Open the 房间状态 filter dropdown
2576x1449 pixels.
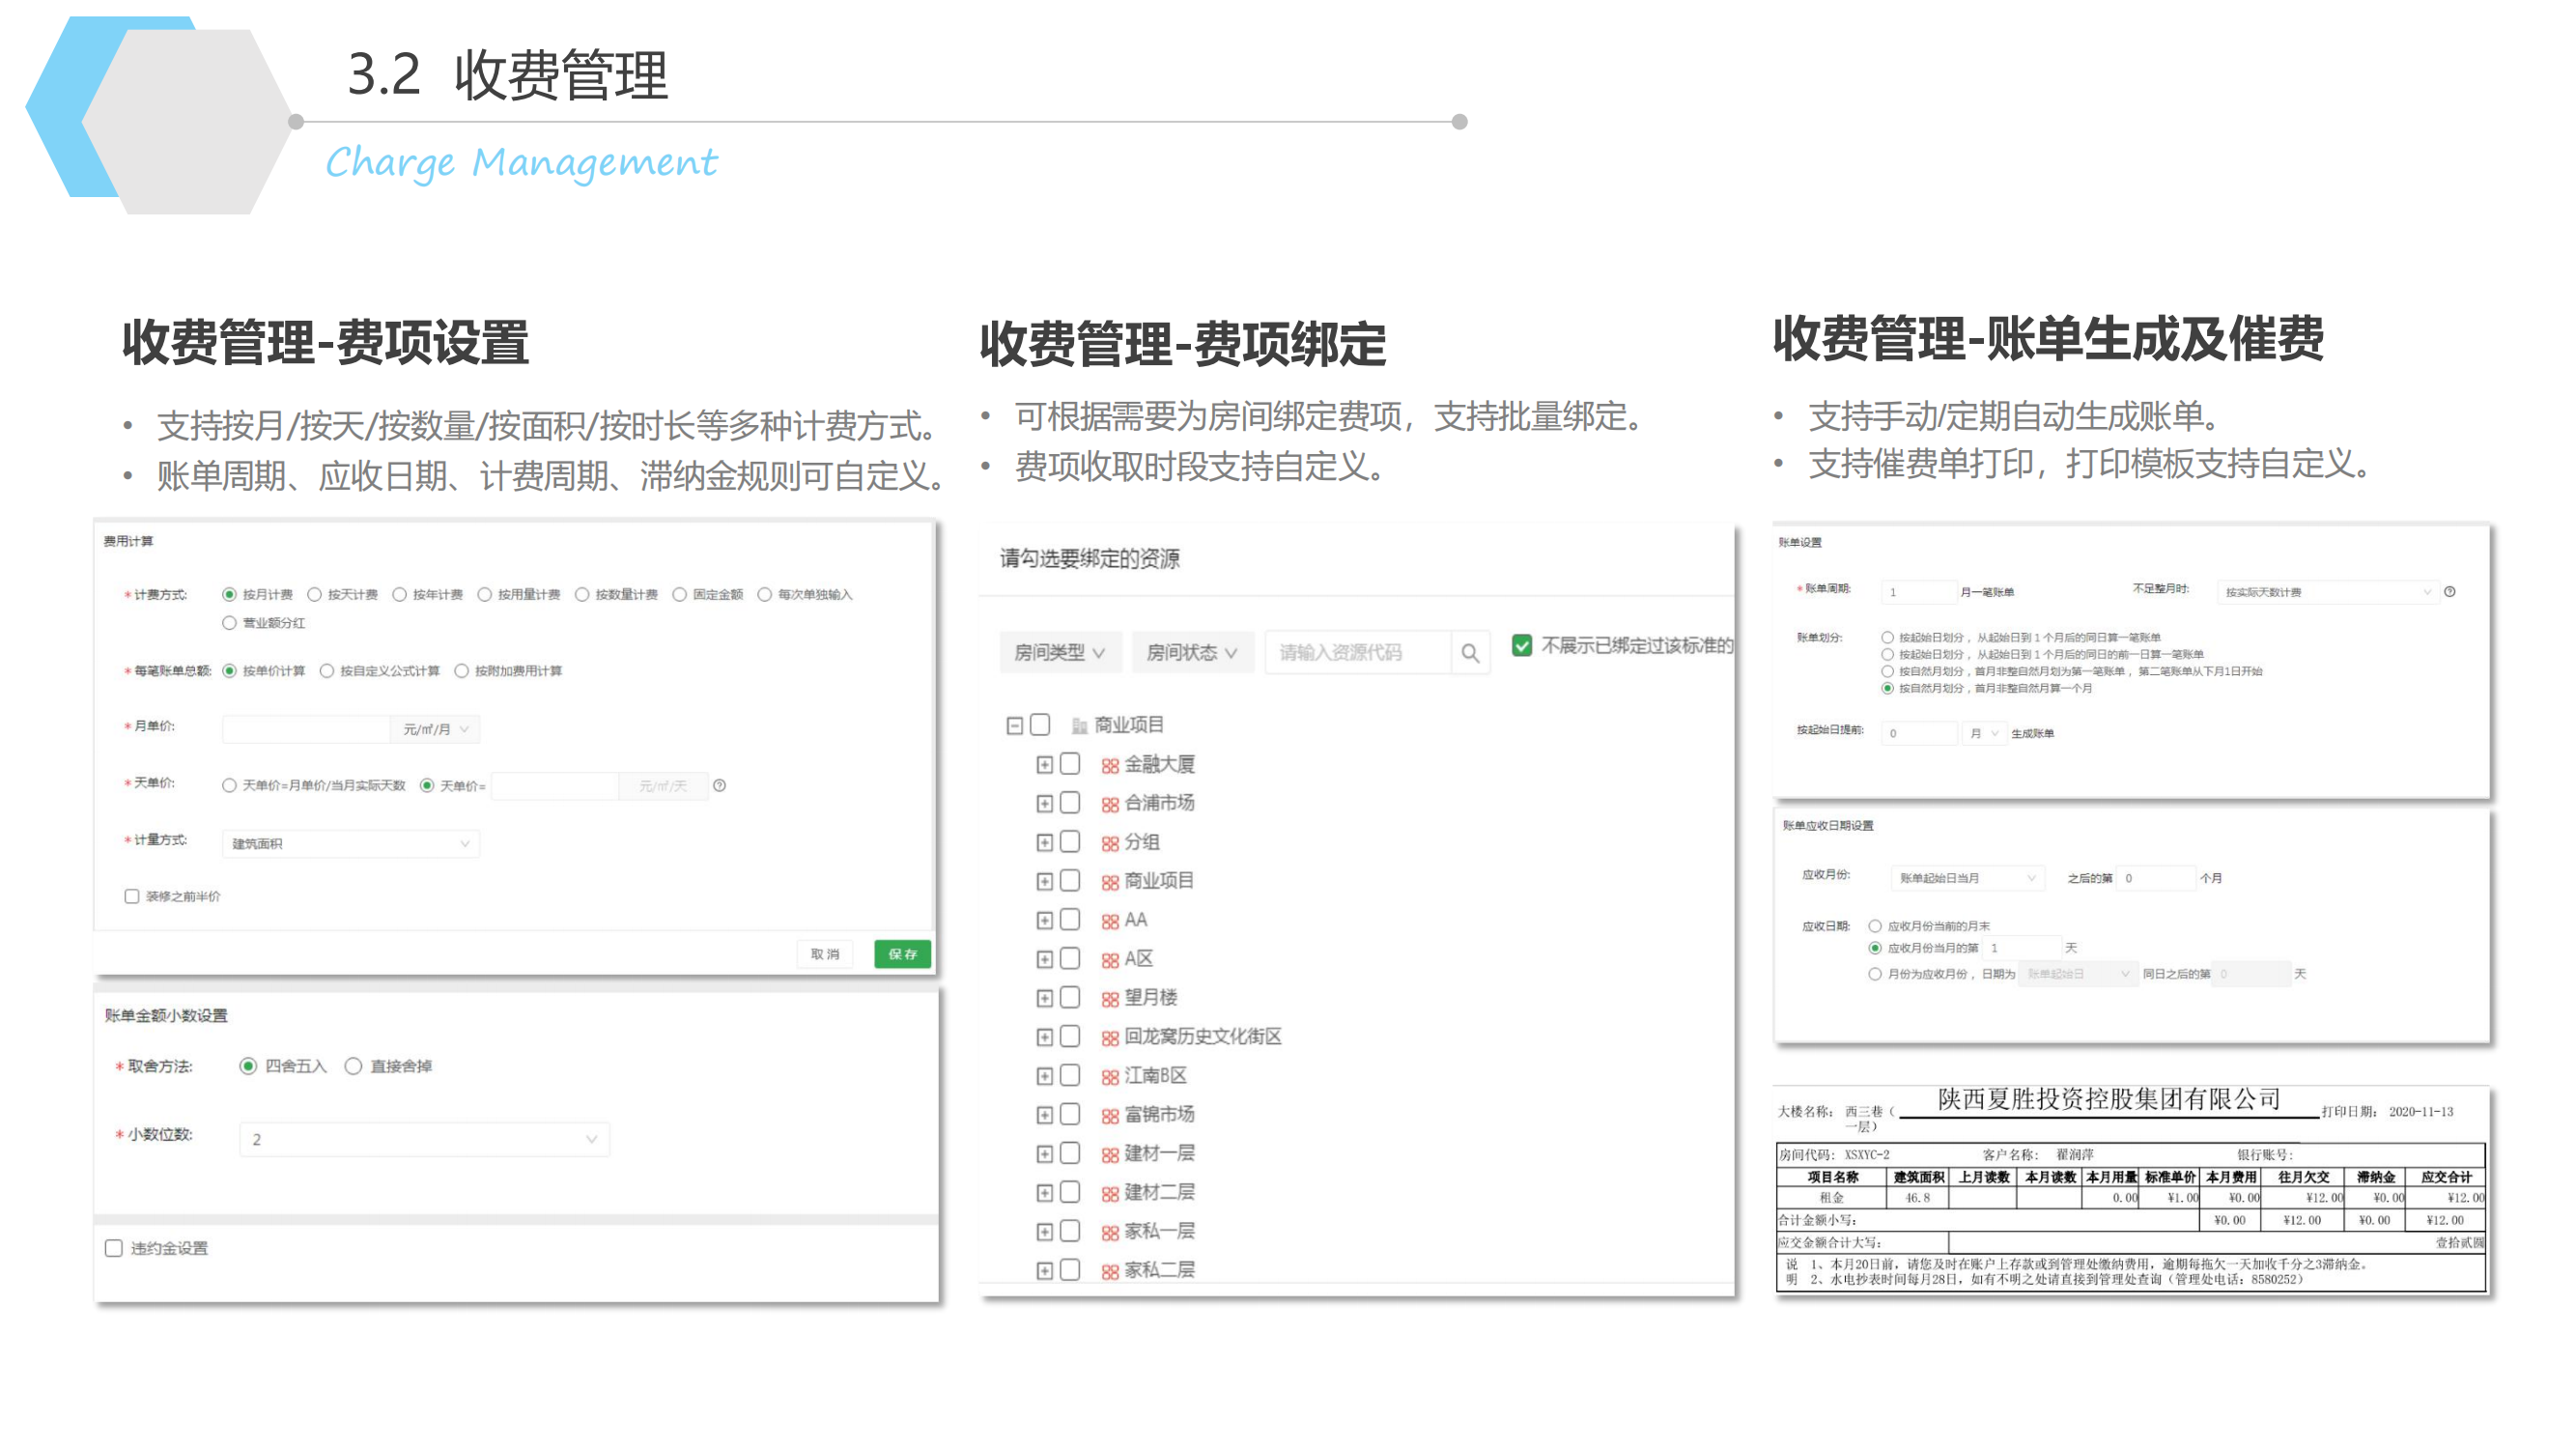click(x=1191, y=652)
